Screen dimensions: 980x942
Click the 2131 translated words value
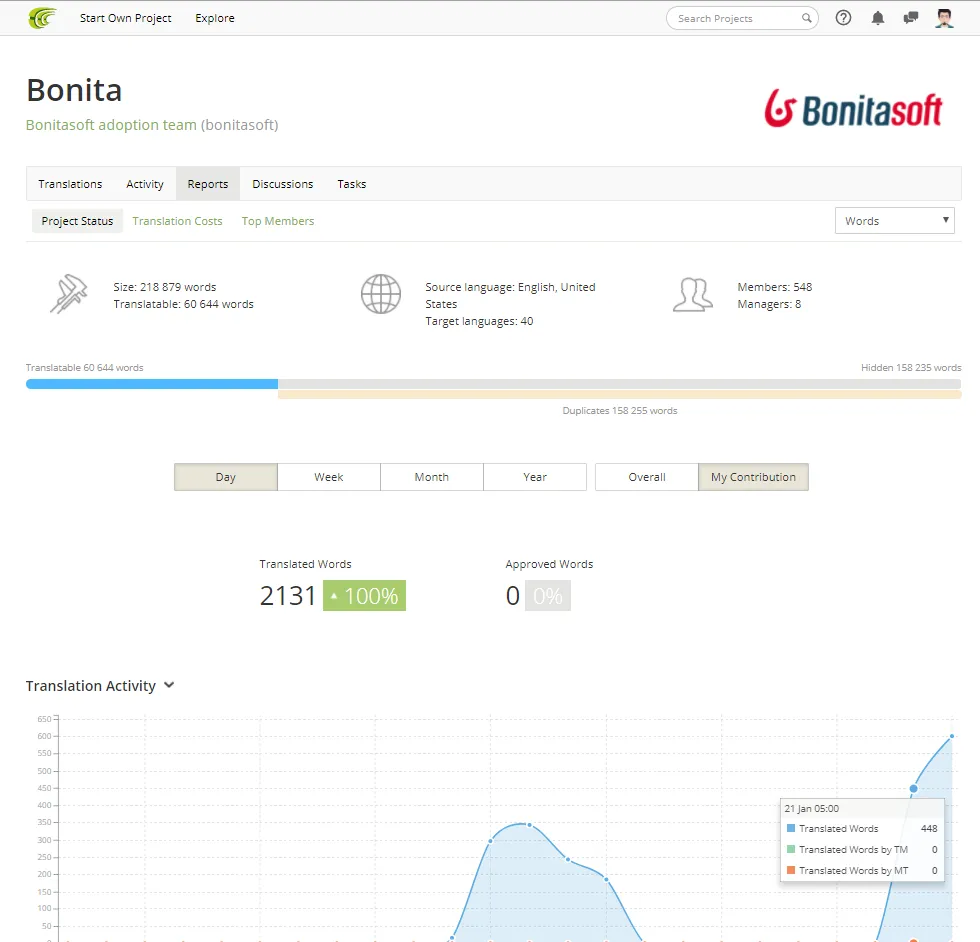(288, 596)
